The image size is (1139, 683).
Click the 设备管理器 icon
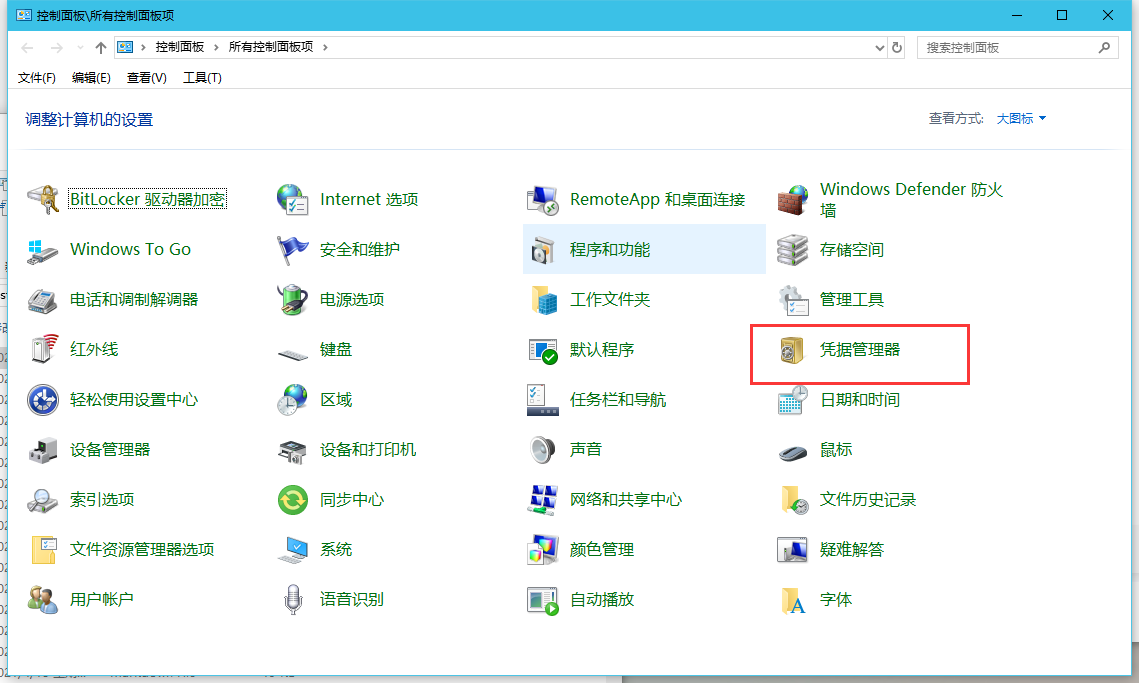tap(43, 450)
